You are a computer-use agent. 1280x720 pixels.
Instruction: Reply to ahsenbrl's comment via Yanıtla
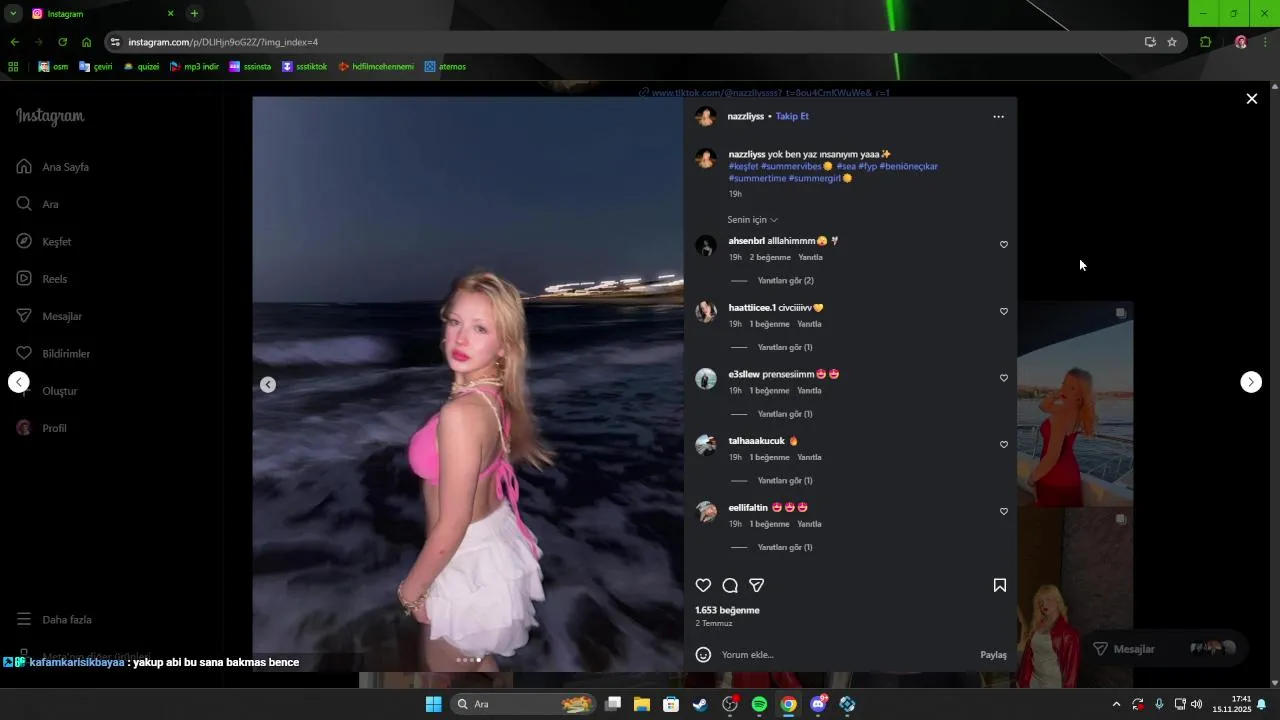point(810,257)
